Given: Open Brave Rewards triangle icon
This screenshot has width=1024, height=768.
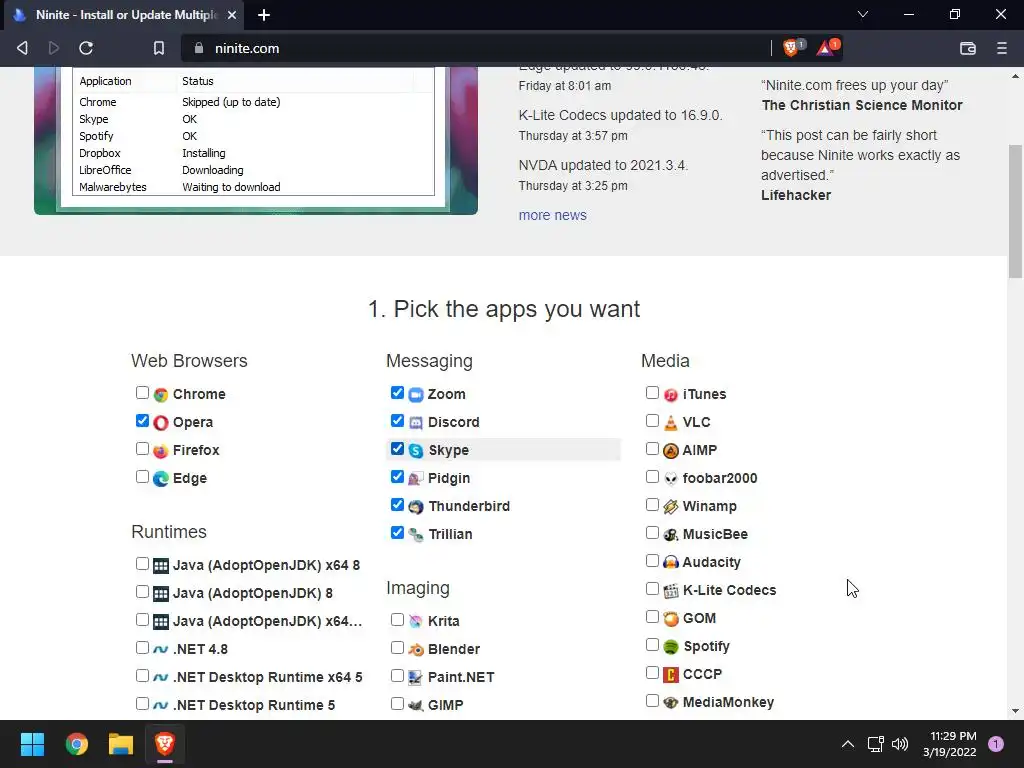Looking at the screenshot, I should click(824, 48).
